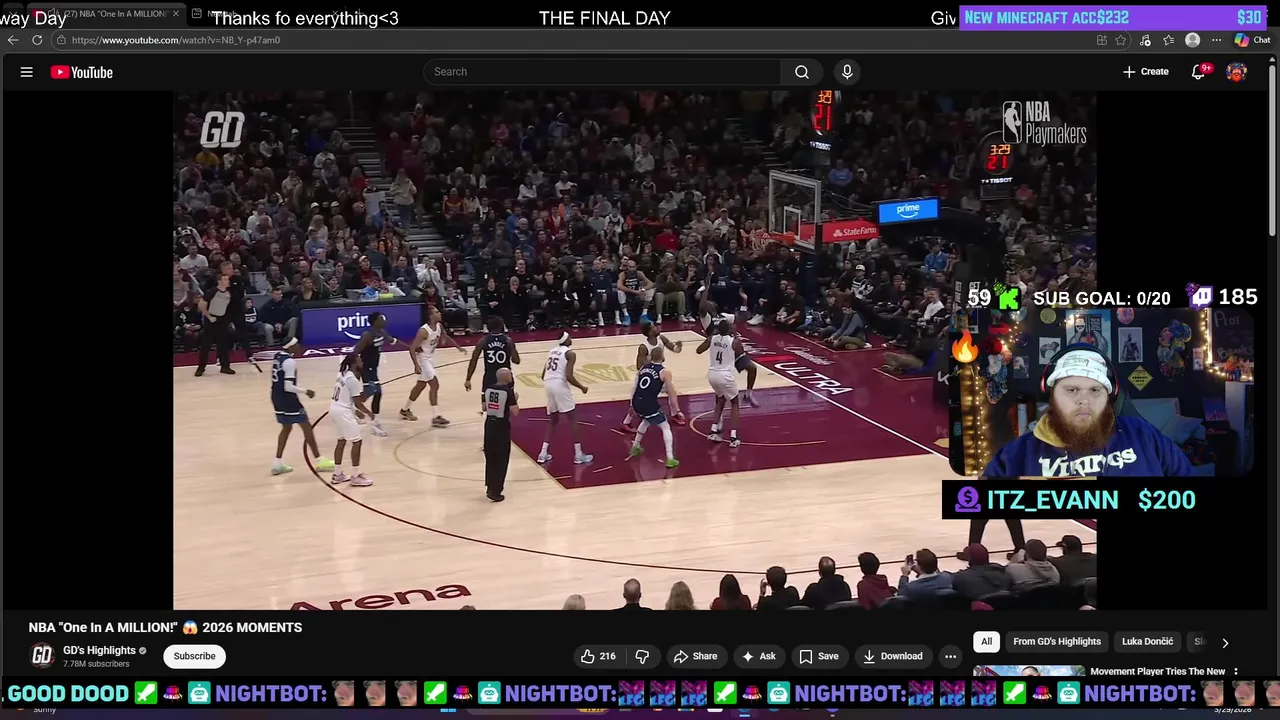
Task: Click the video player to pause
Action: [x=634, y=350]
